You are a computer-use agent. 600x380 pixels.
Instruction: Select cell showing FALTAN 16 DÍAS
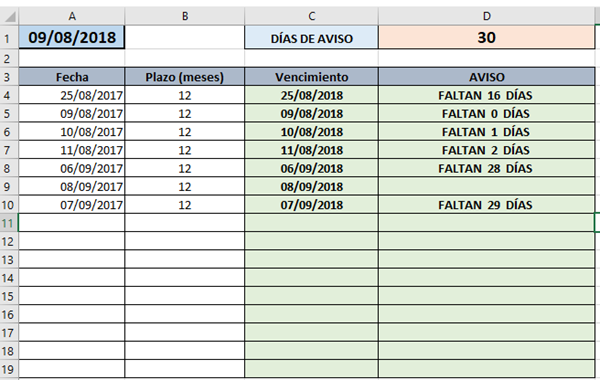pos(487,95)
